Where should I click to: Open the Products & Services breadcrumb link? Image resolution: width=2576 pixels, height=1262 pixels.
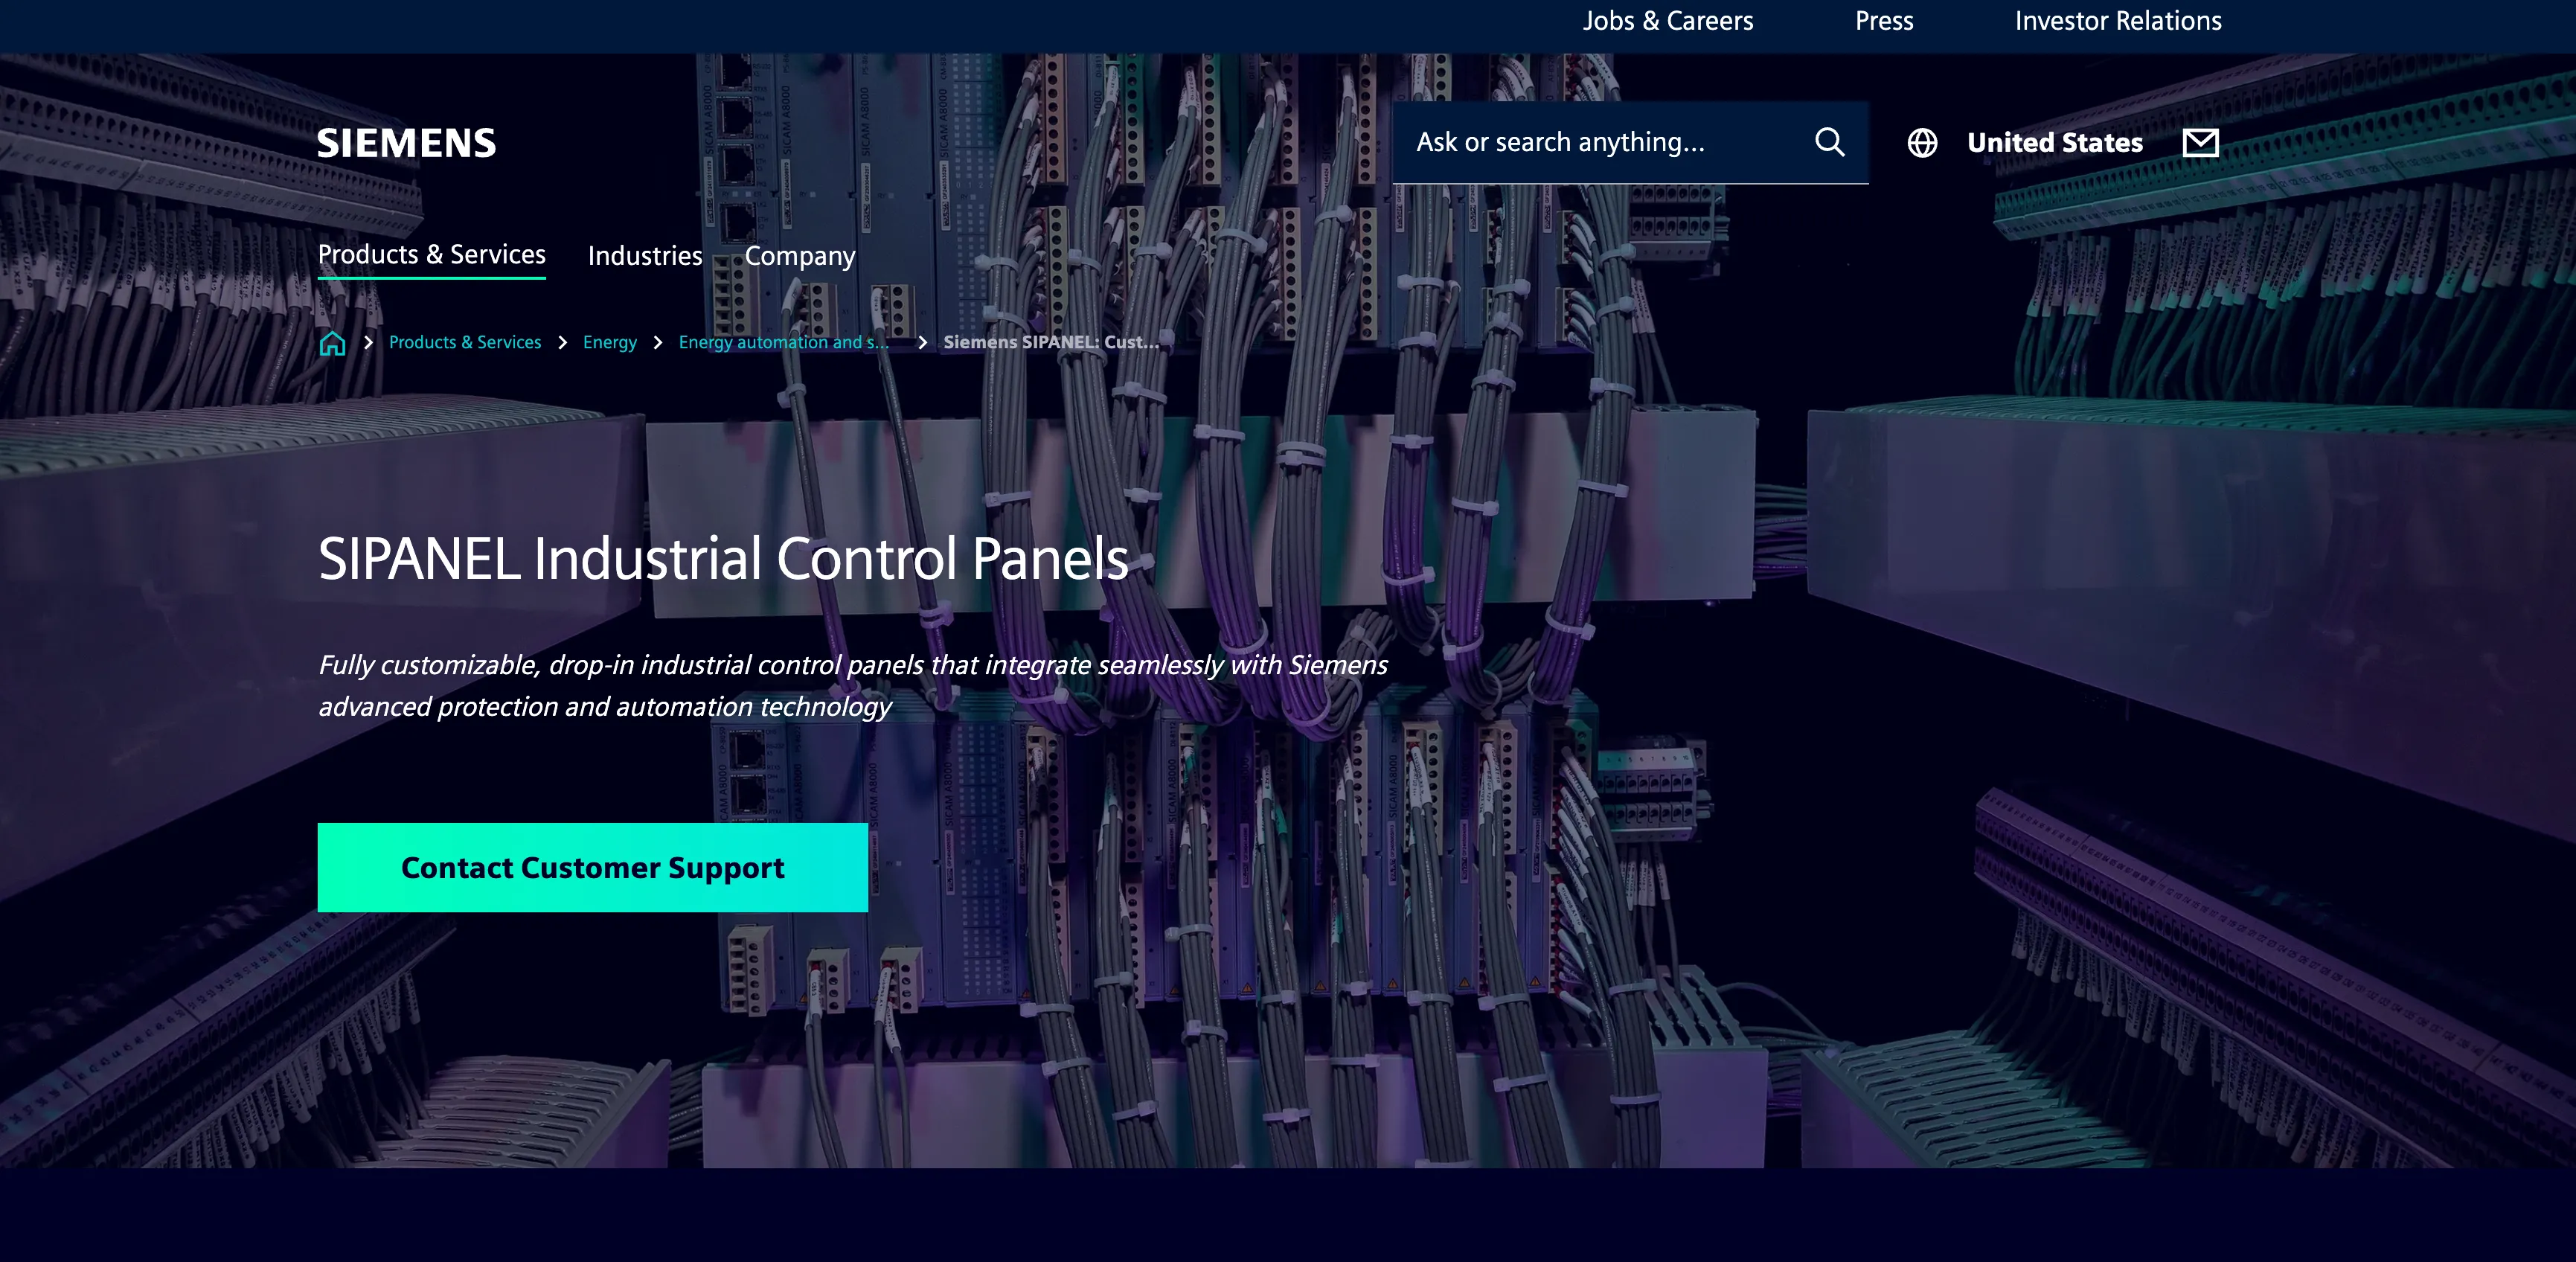click(x=464, y=343)
